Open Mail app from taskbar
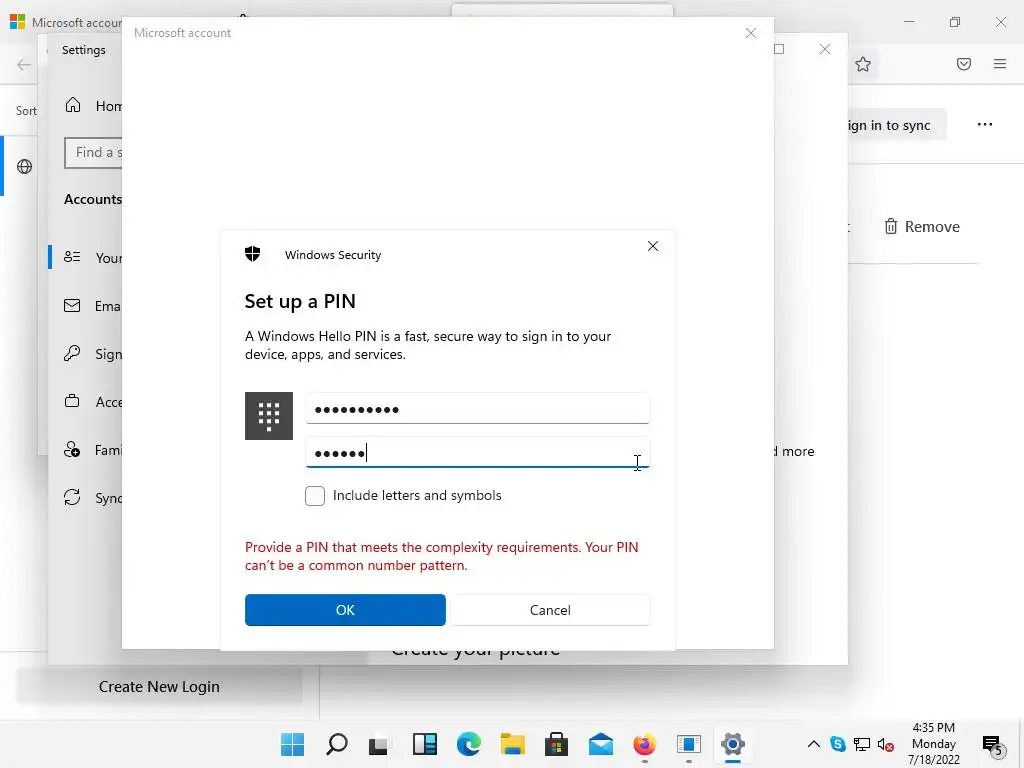Image resolution: width=1024 pixels, height=768 pixels. (600, 744)
